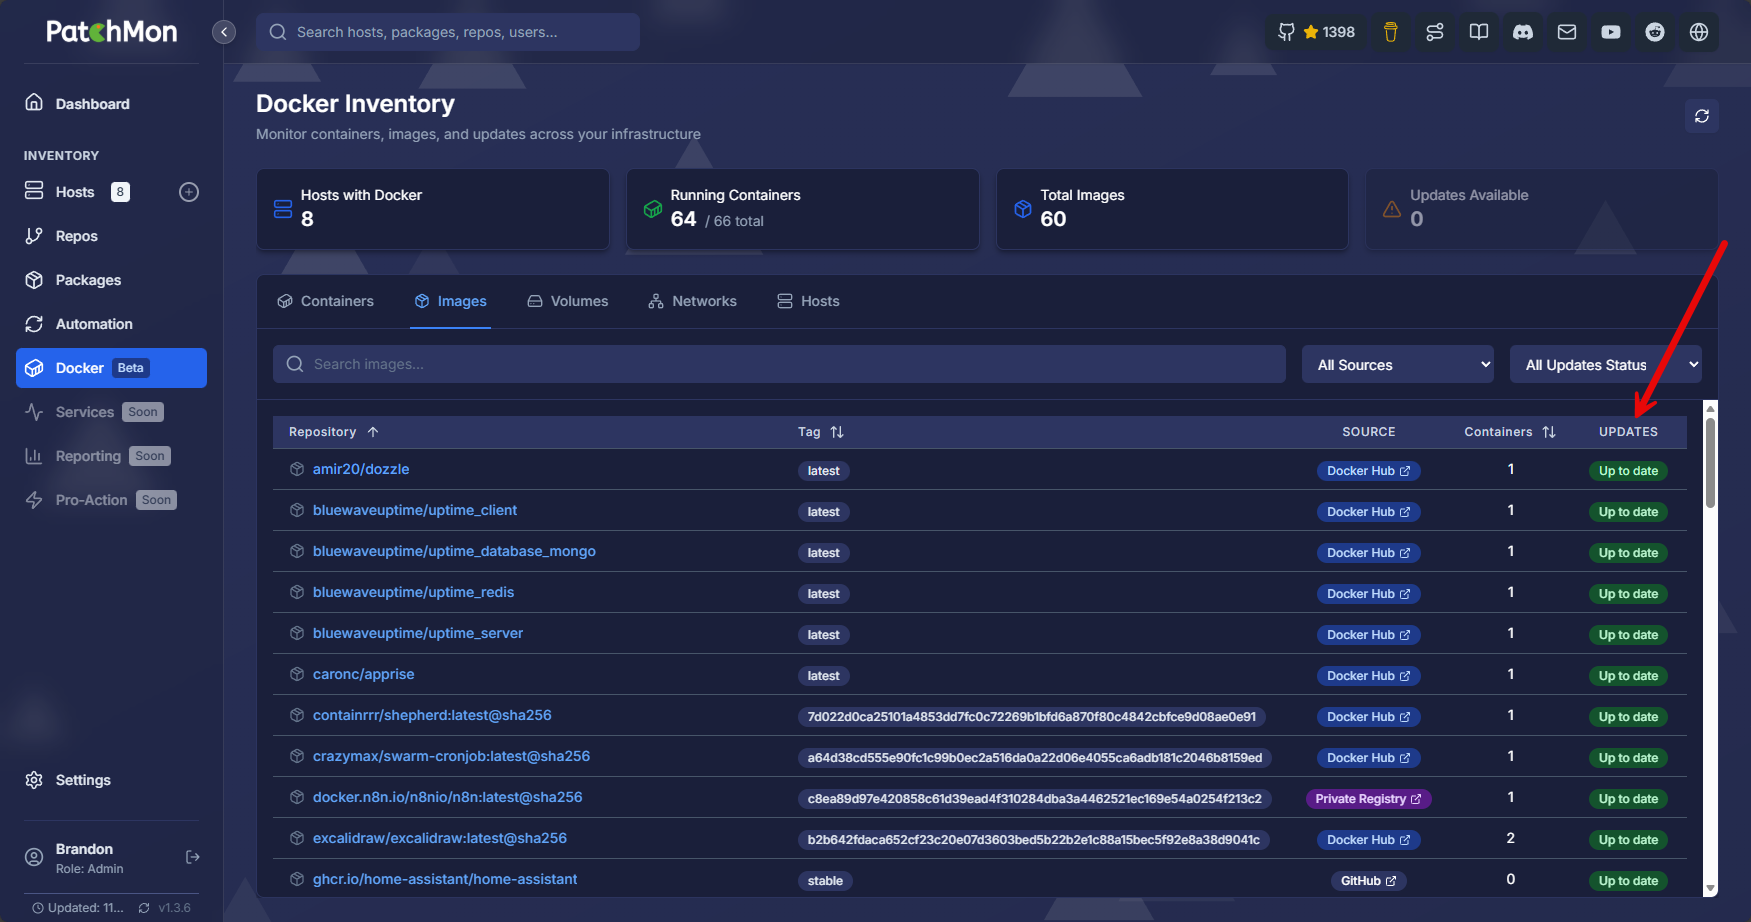
Task: Switch to the Containers tab
Action: pos(325,301)
